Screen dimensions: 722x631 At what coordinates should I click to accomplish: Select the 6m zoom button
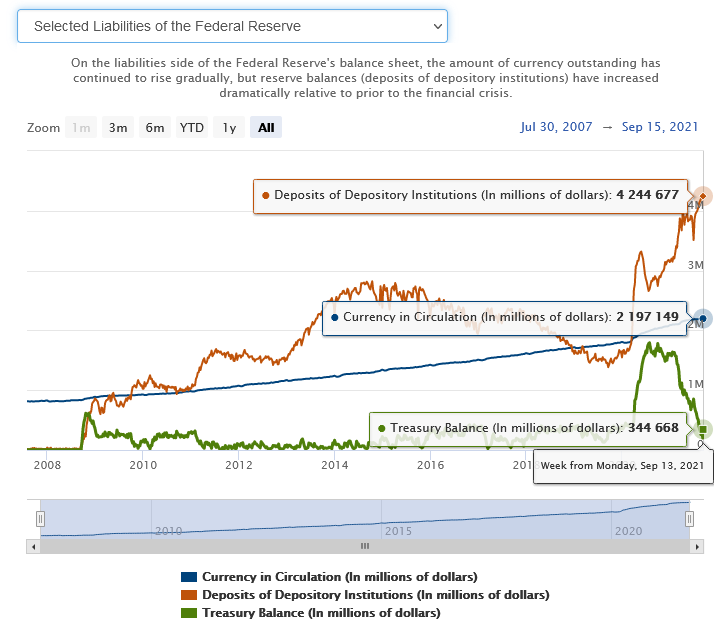155,128
